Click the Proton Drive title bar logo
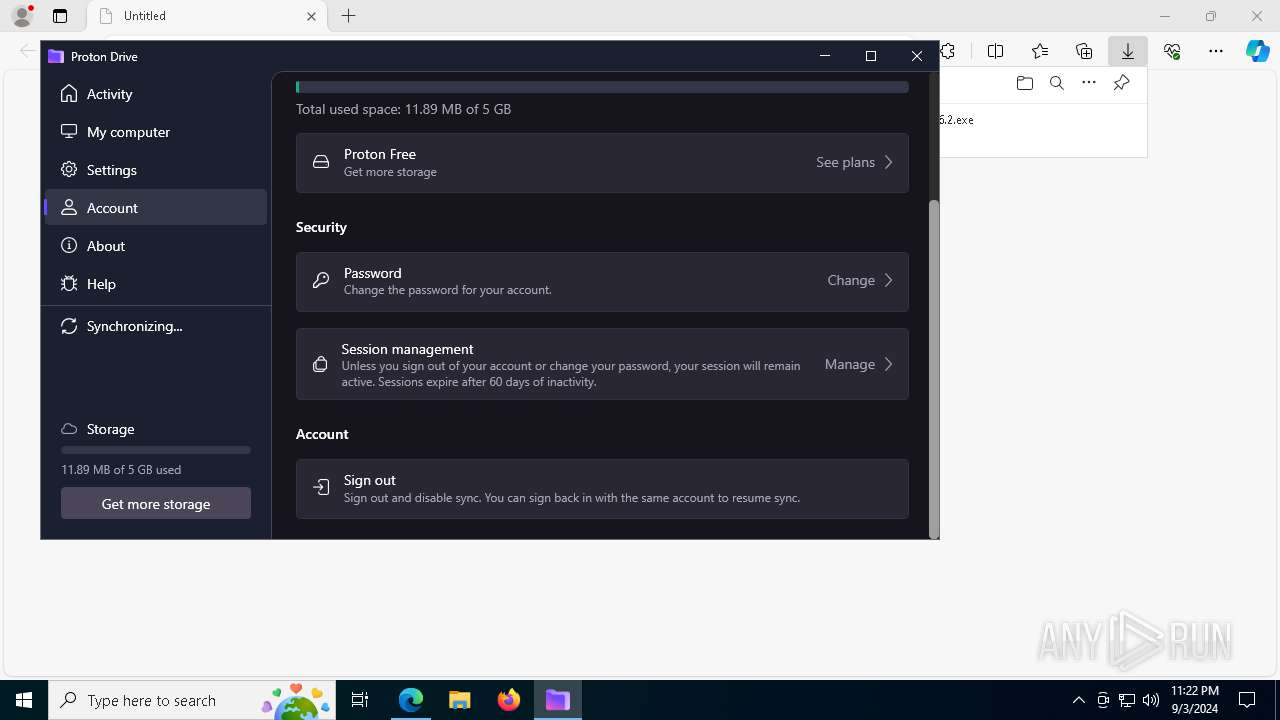 click(56, 57)
